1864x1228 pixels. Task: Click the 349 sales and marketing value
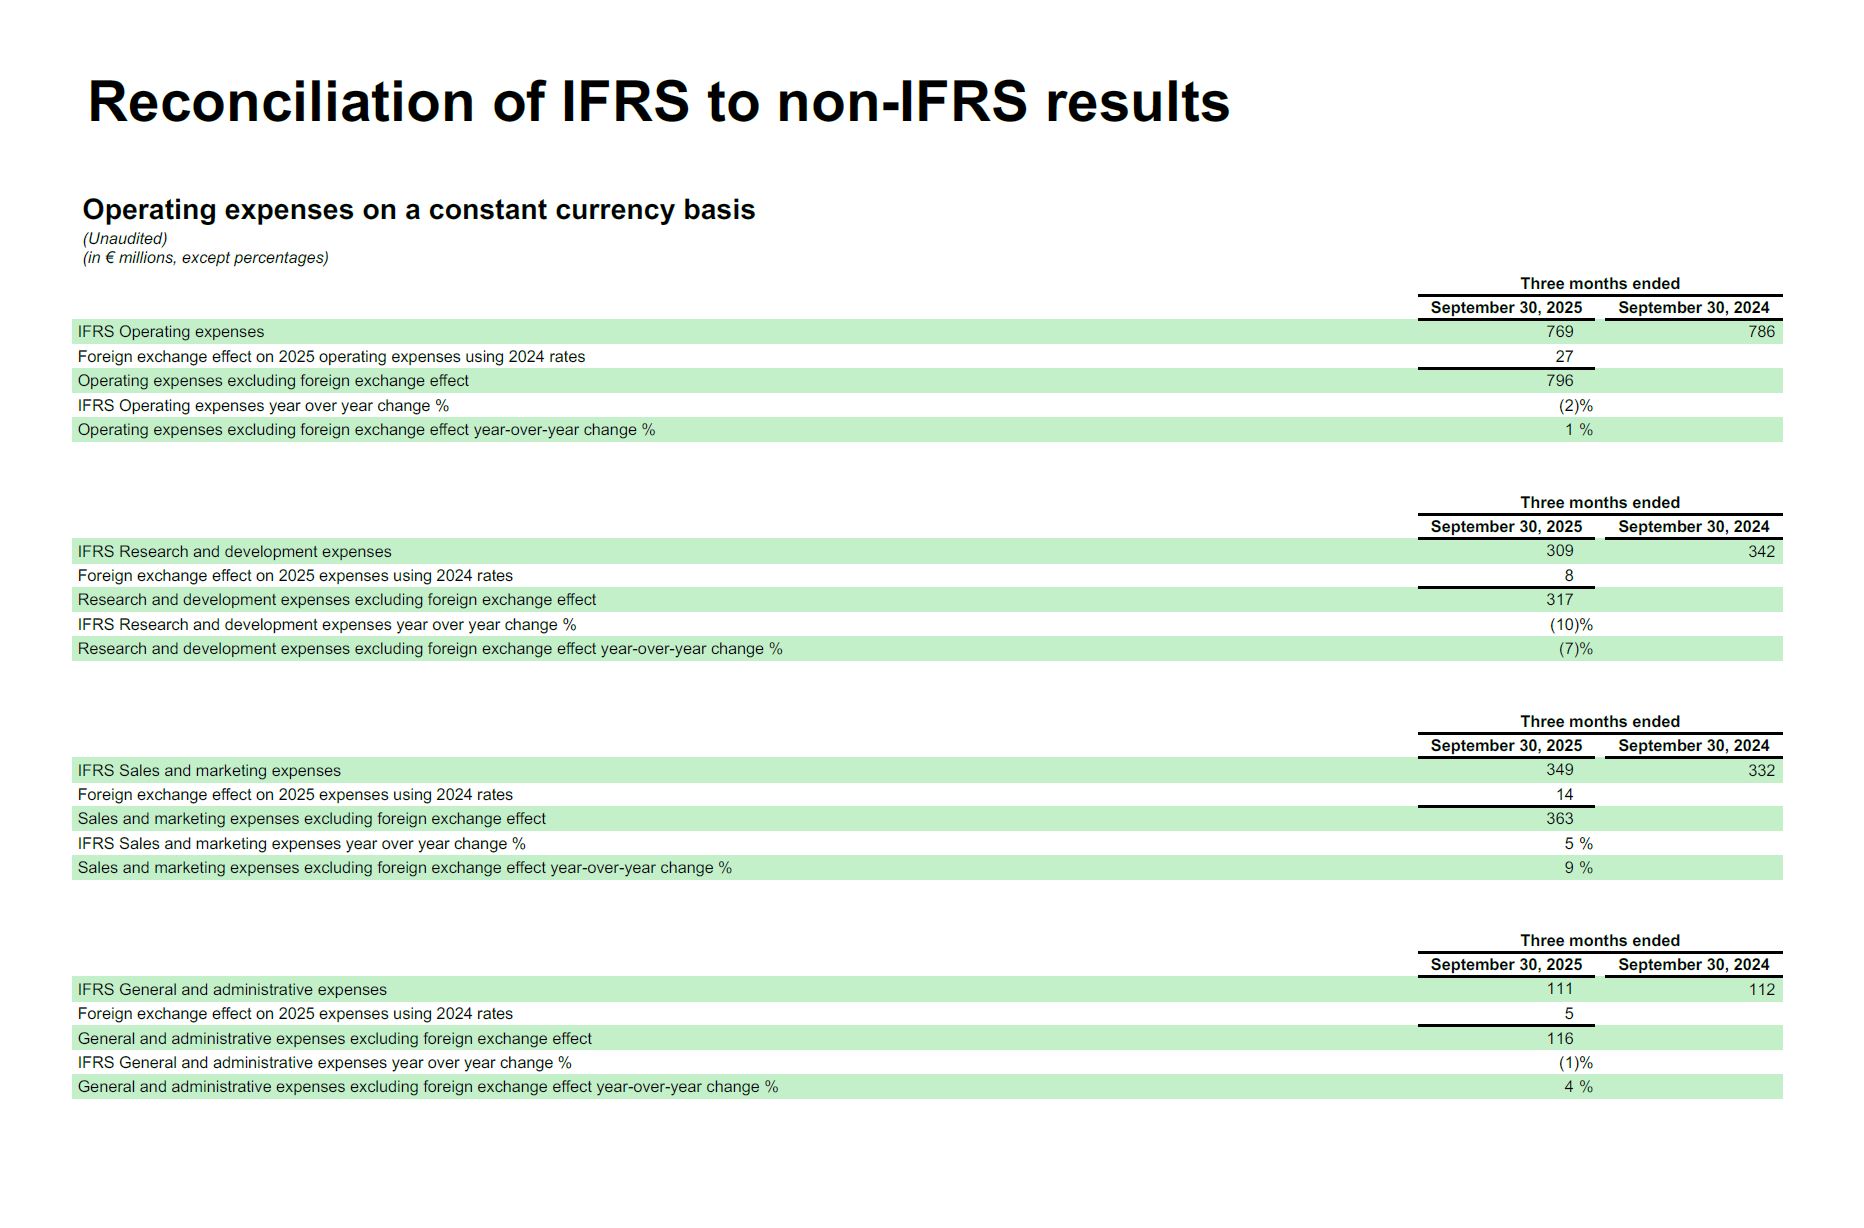click(x=1559, y=770)
